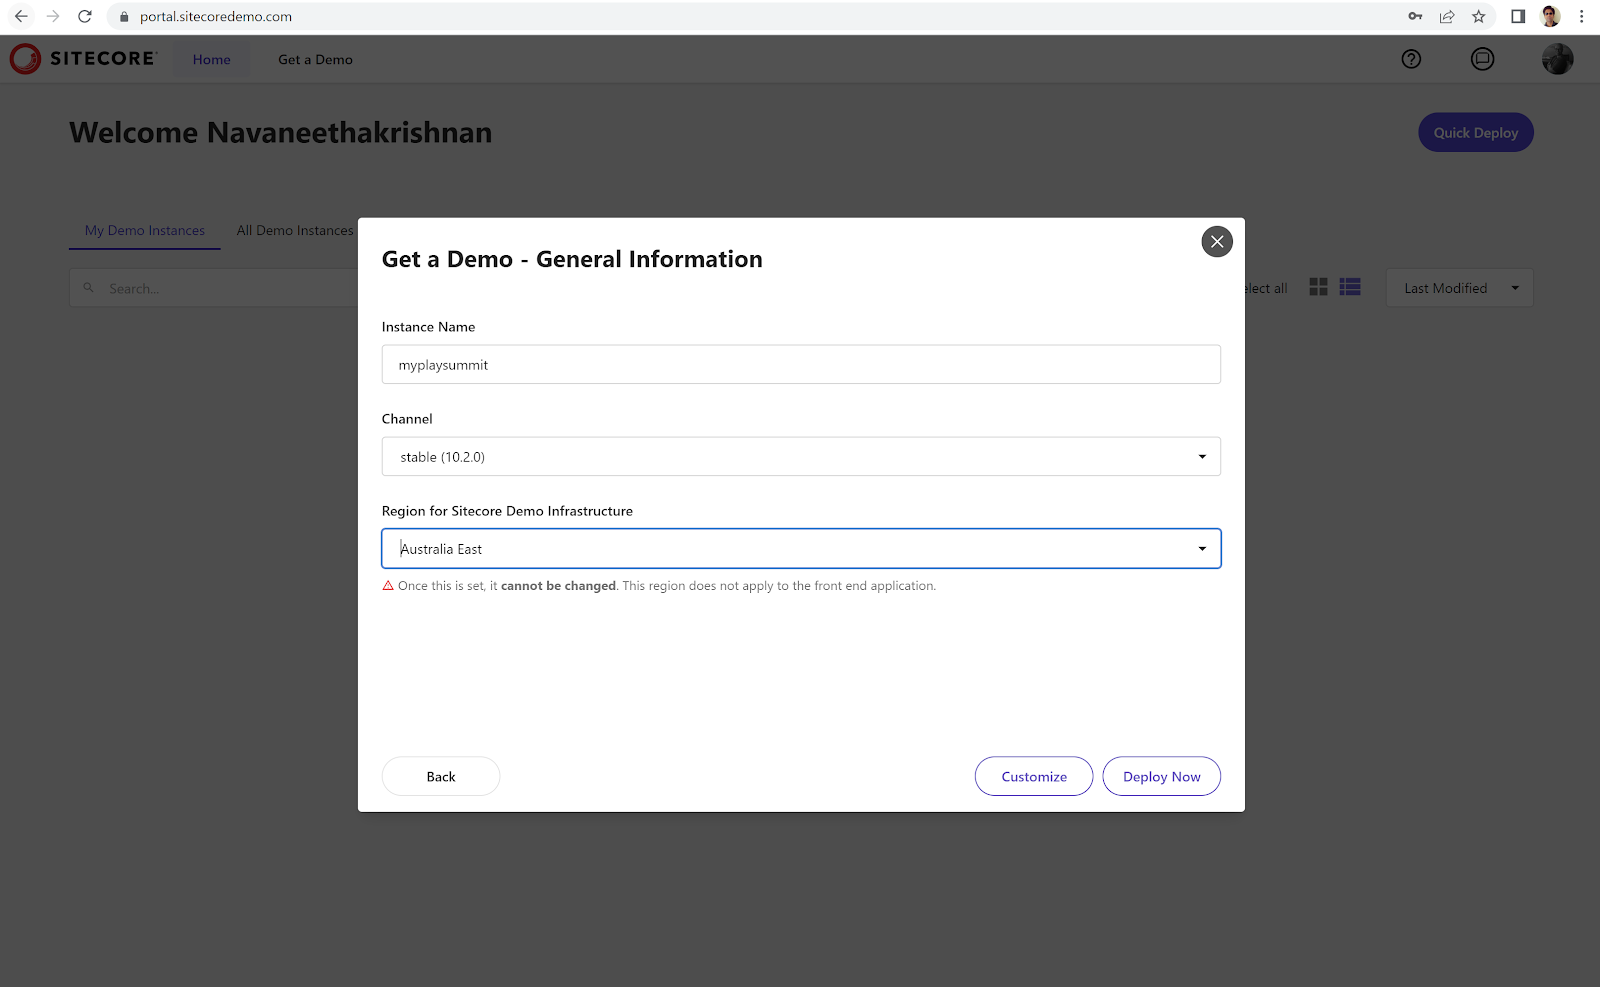
Task: Click the Sitecore logo
Action: click(83, 59)
